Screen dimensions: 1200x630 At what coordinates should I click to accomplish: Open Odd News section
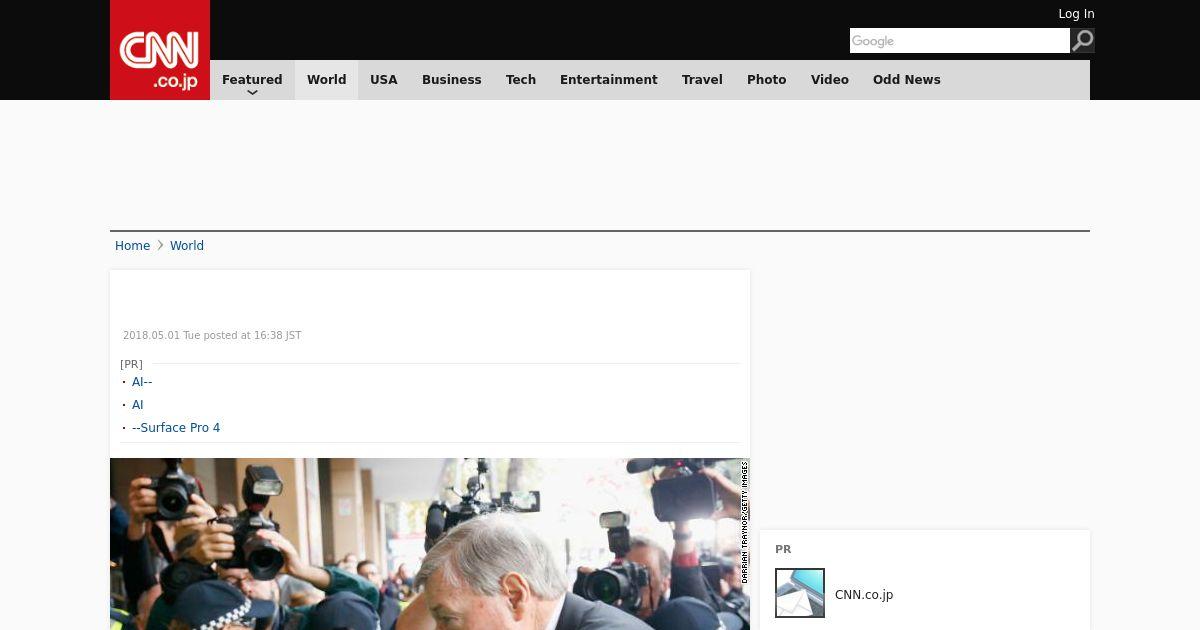point(907,80)
